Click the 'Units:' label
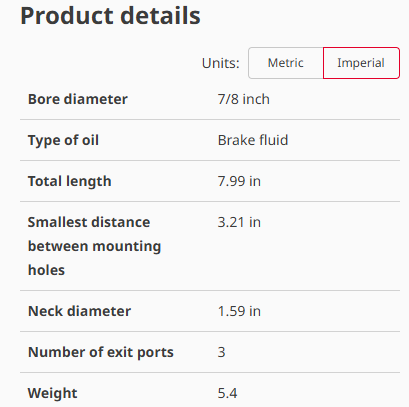The height and width of the screenshot is (407, 409). 221,63
